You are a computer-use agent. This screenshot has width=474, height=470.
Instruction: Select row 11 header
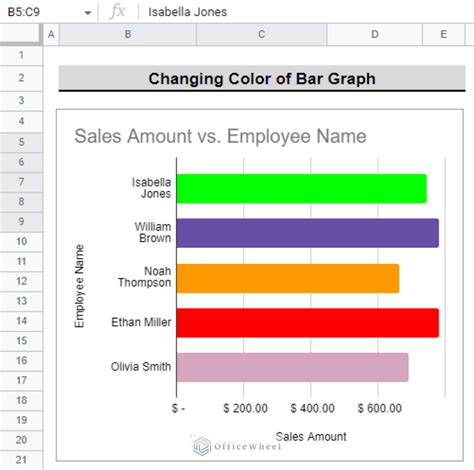click(x=21, y=261)
